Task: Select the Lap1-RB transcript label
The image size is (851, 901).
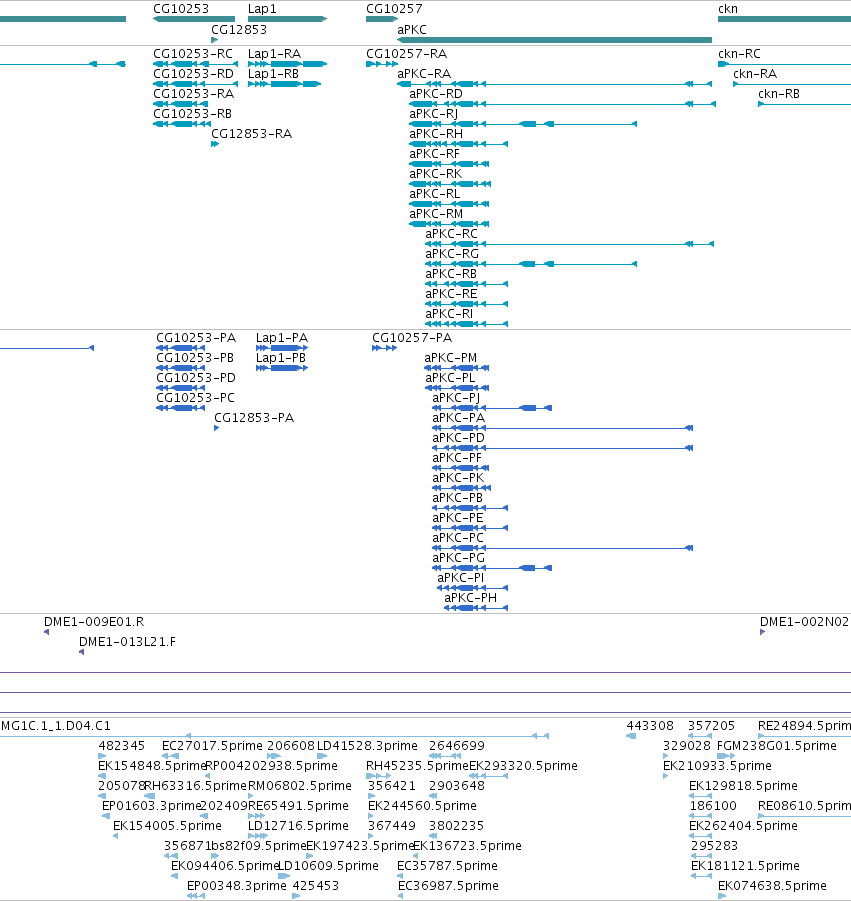Action: coord(274,74)
